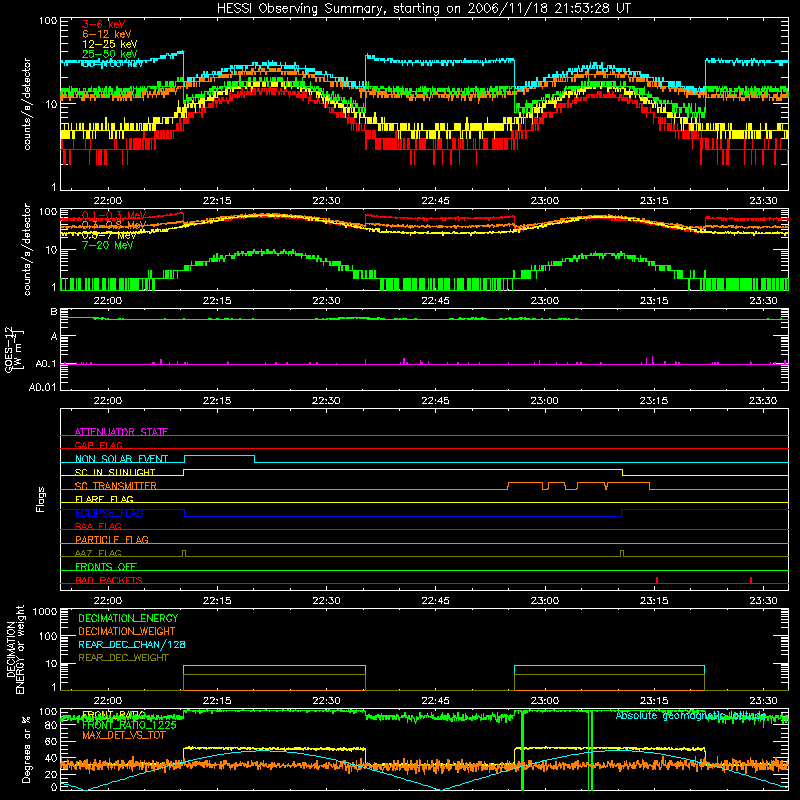Click the A0.01 level label on GOES axis
Viewport: 800px width, 800px height.
[x=43, y=387]
